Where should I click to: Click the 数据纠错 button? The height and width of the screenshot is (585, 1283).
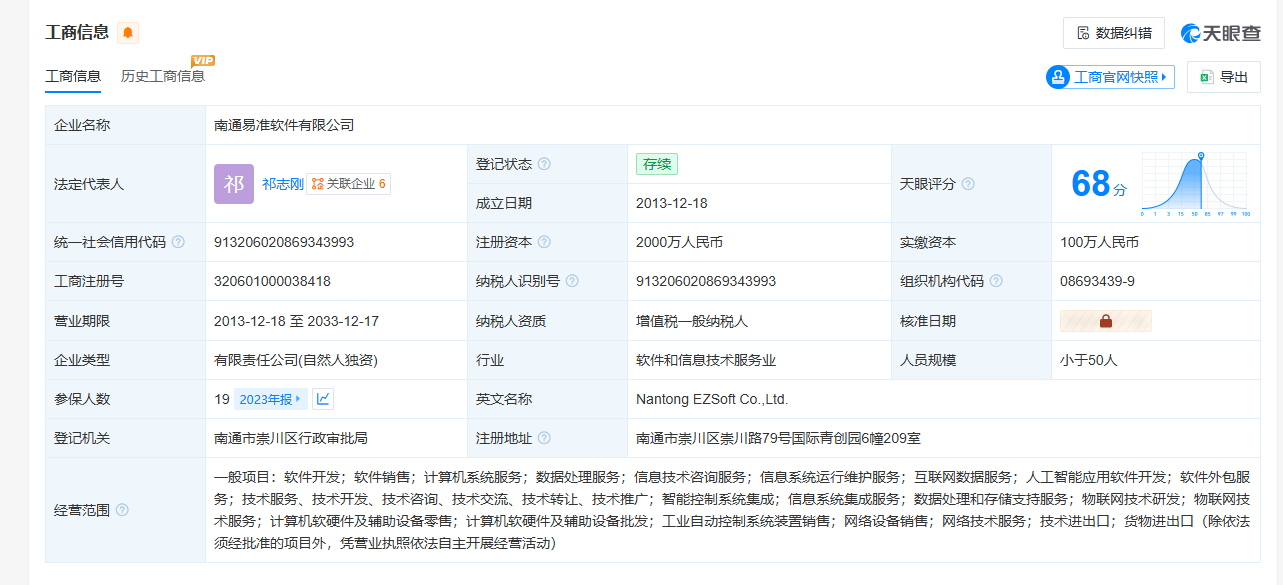(1113, 33)
